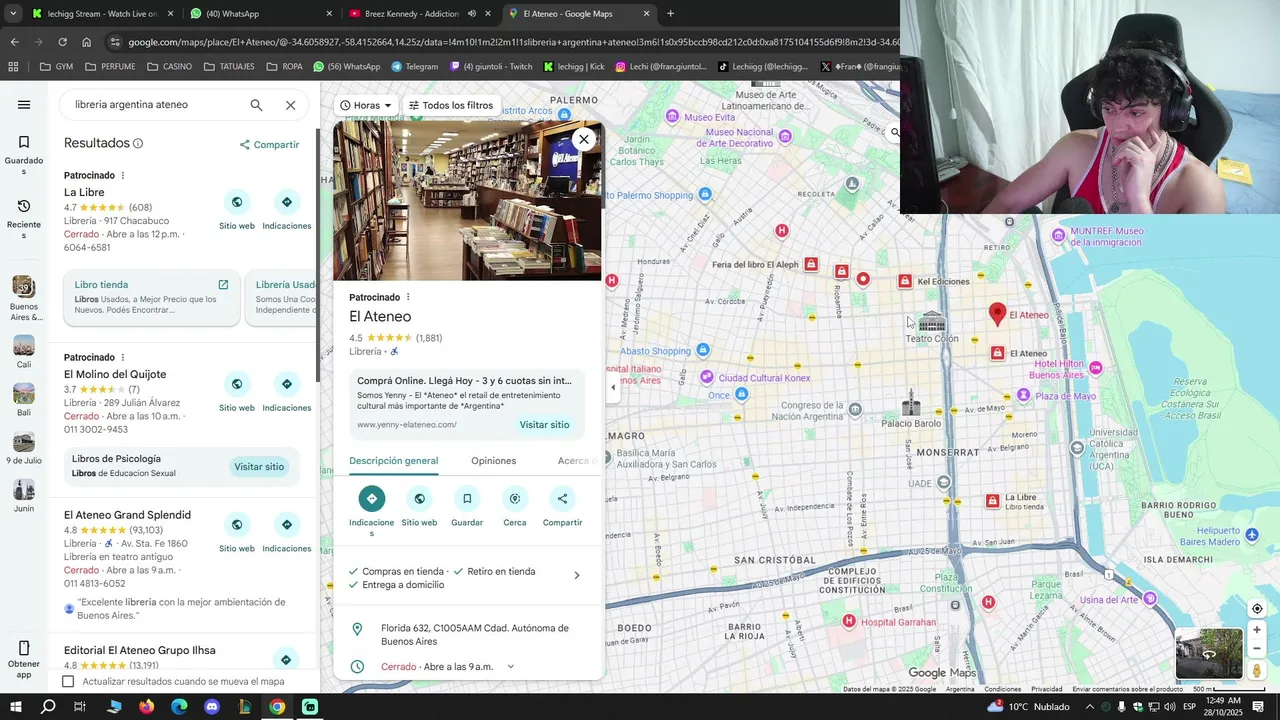Open Sitio web for El Molino del Quijote
The image size is (1280, 720).
click(x=237, y=384)
